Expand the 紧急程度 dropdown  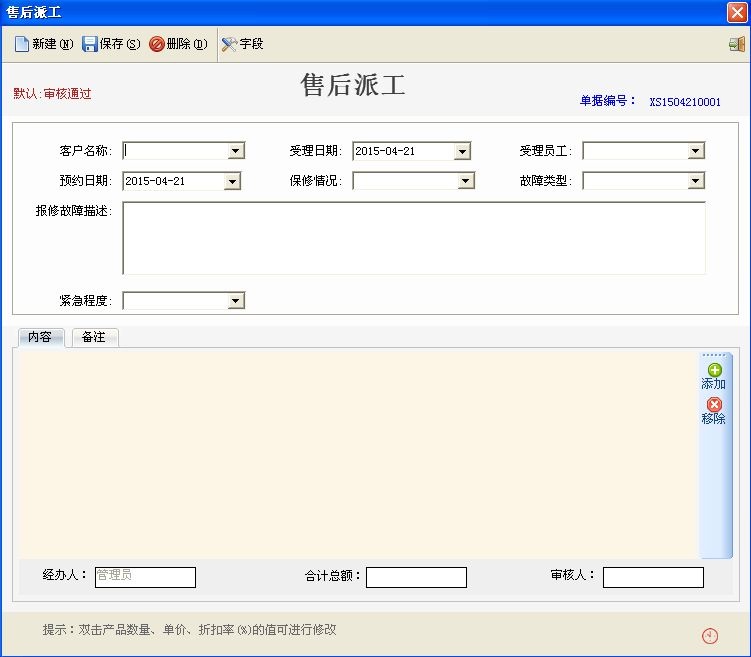(236, 300)
